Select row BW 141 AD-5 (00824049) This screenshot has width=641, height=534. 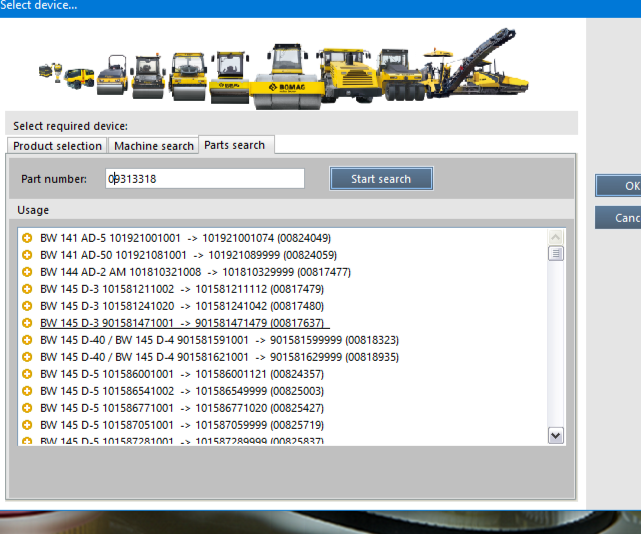(x=185, y=238)
